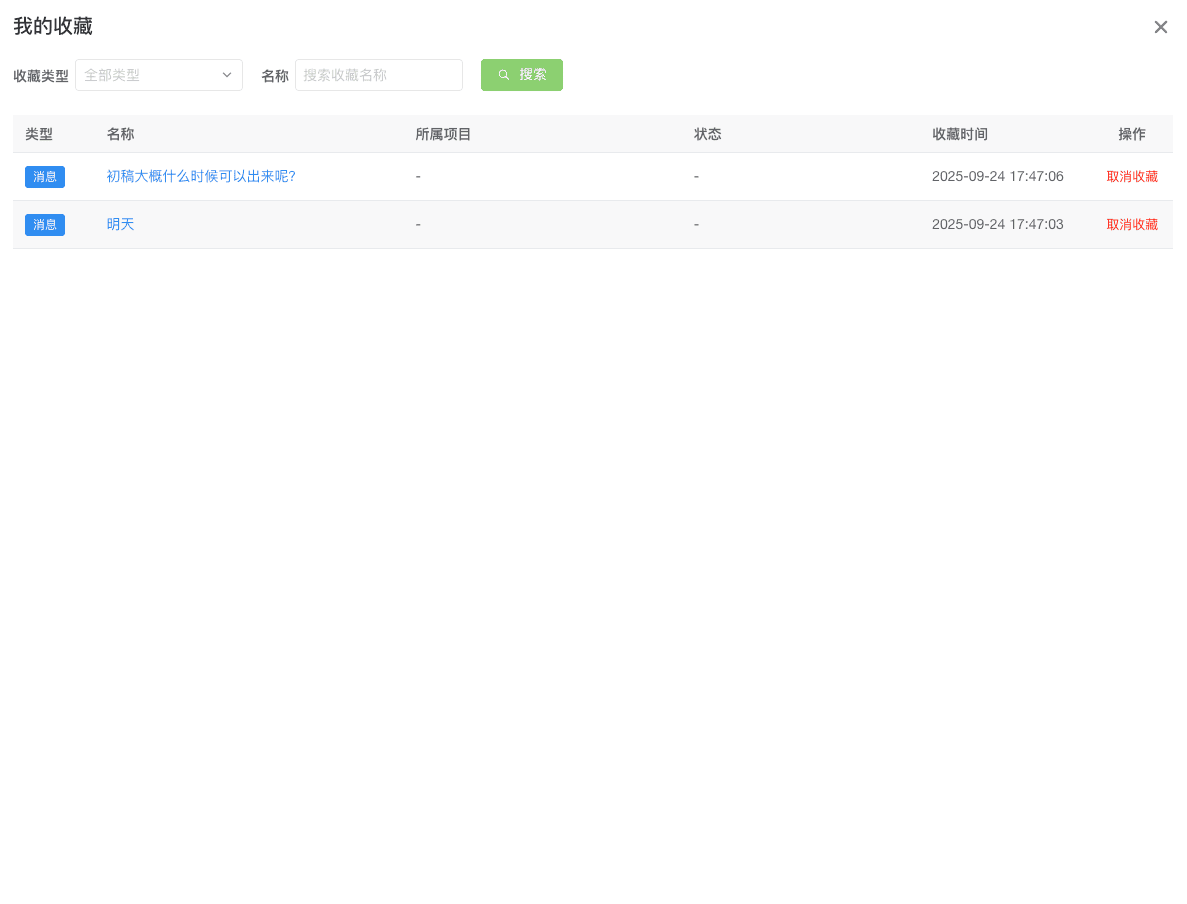
Task: Click the 名称 label before the search box
Action: (274, 74)
